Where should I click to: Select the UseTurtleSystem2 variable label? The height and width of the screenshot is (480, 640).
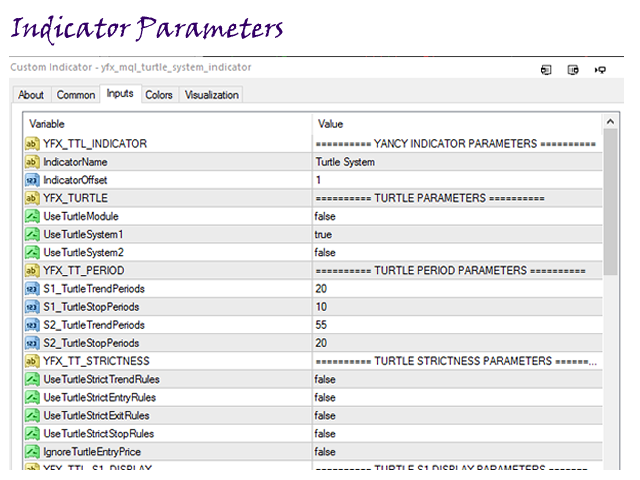(x=83, y=253)
